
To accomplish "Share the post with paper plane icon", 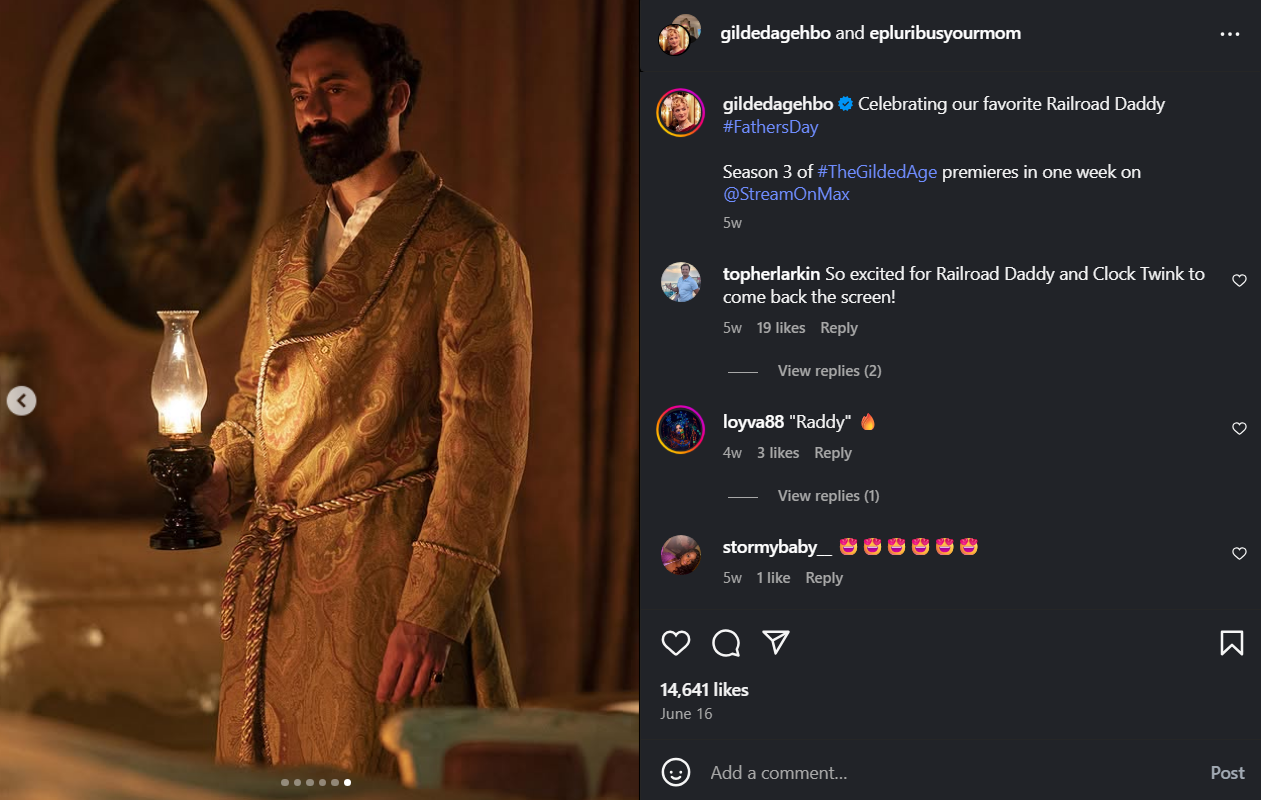I will click(777, 642).
